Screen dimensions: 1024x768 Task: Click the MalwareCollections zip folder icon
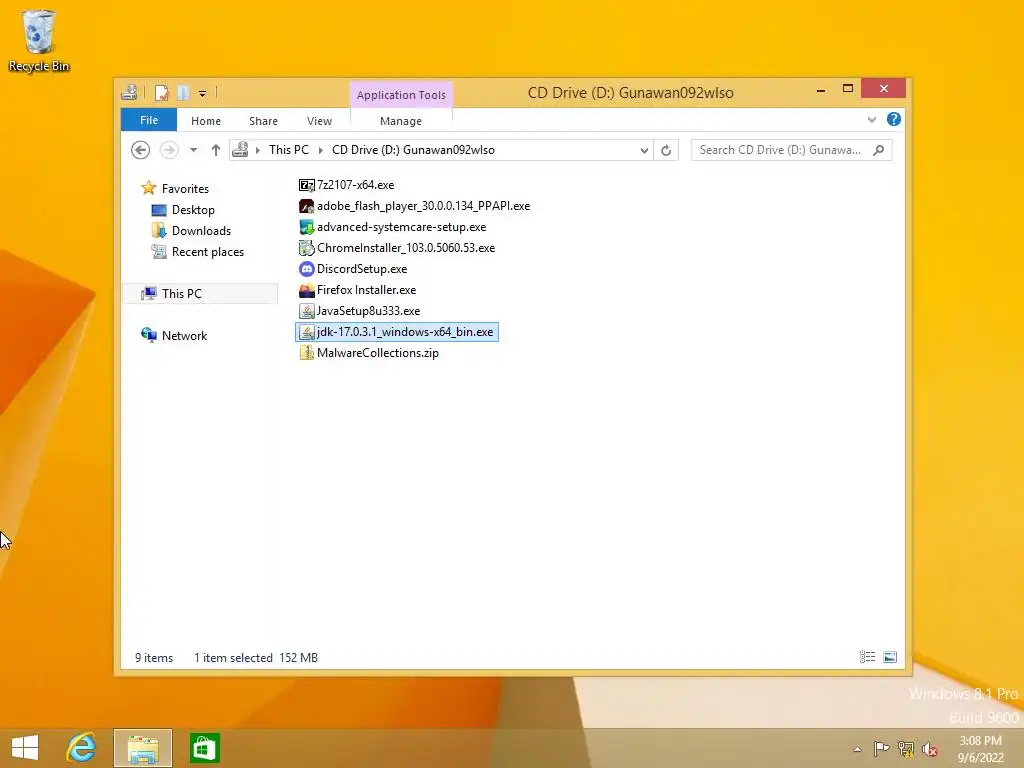tap(306, 353)
